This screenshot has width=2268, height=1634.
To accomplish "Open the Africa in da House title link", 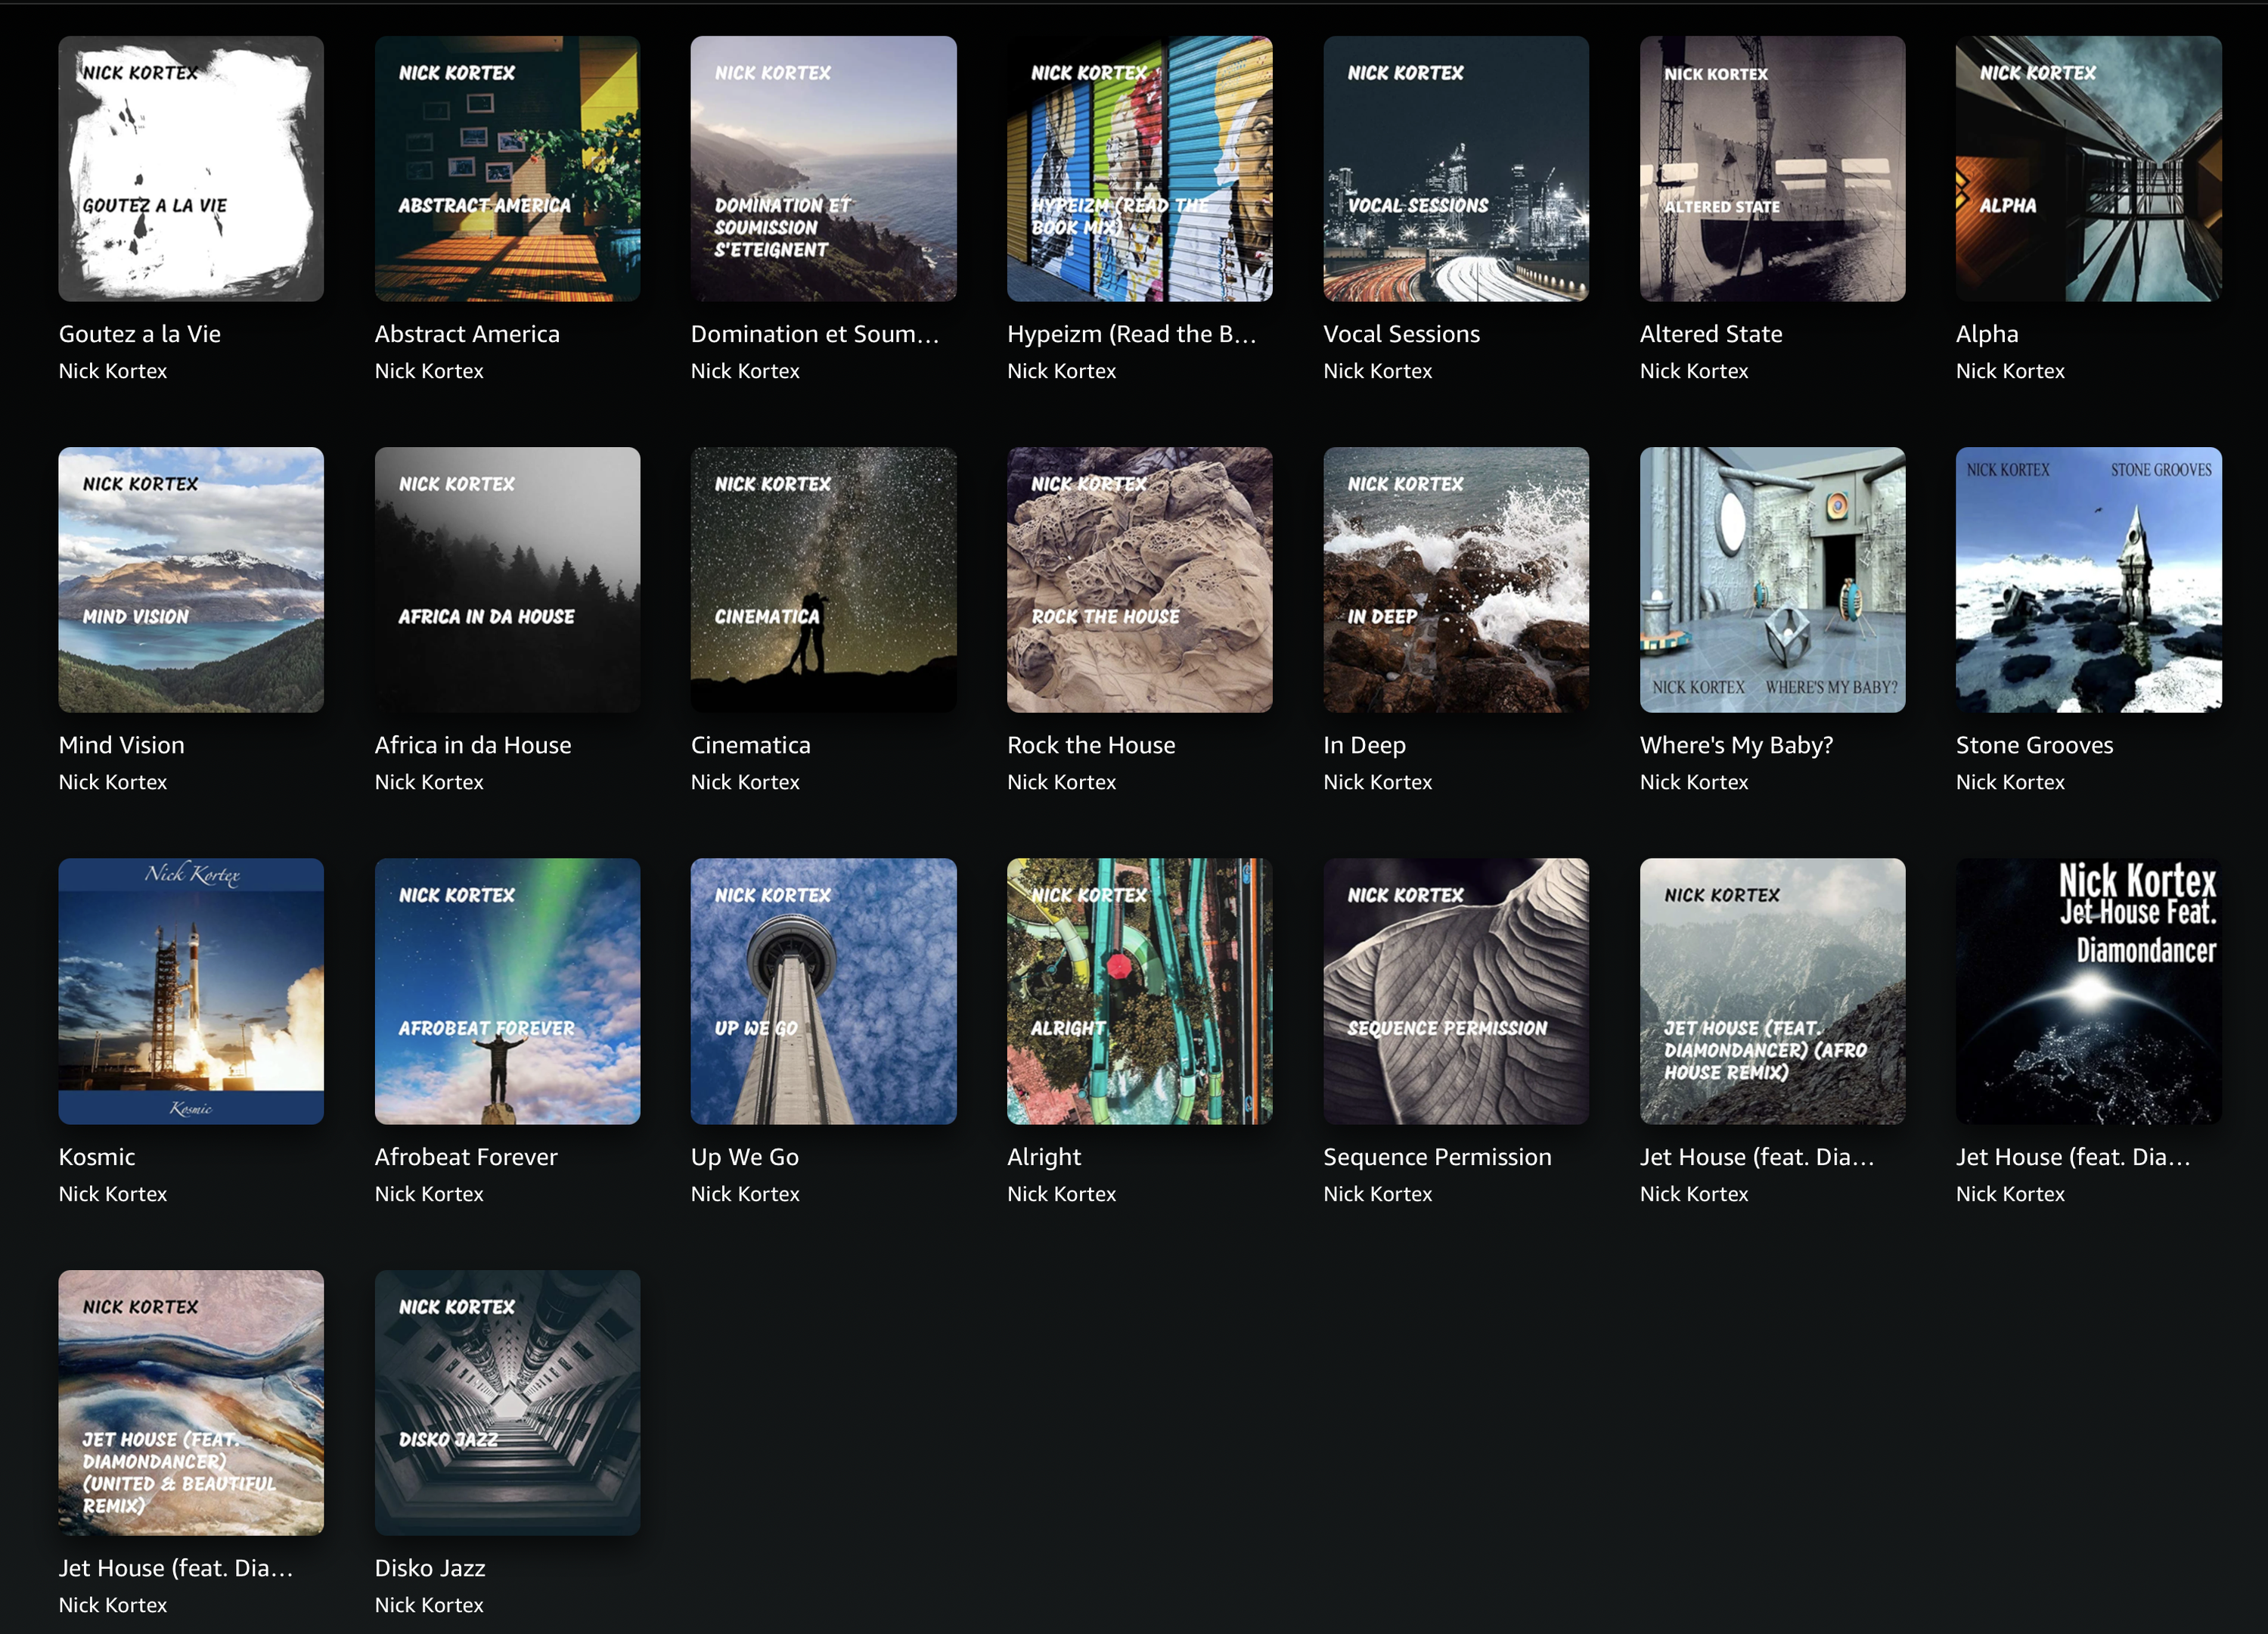I will [x=472, y=745].
